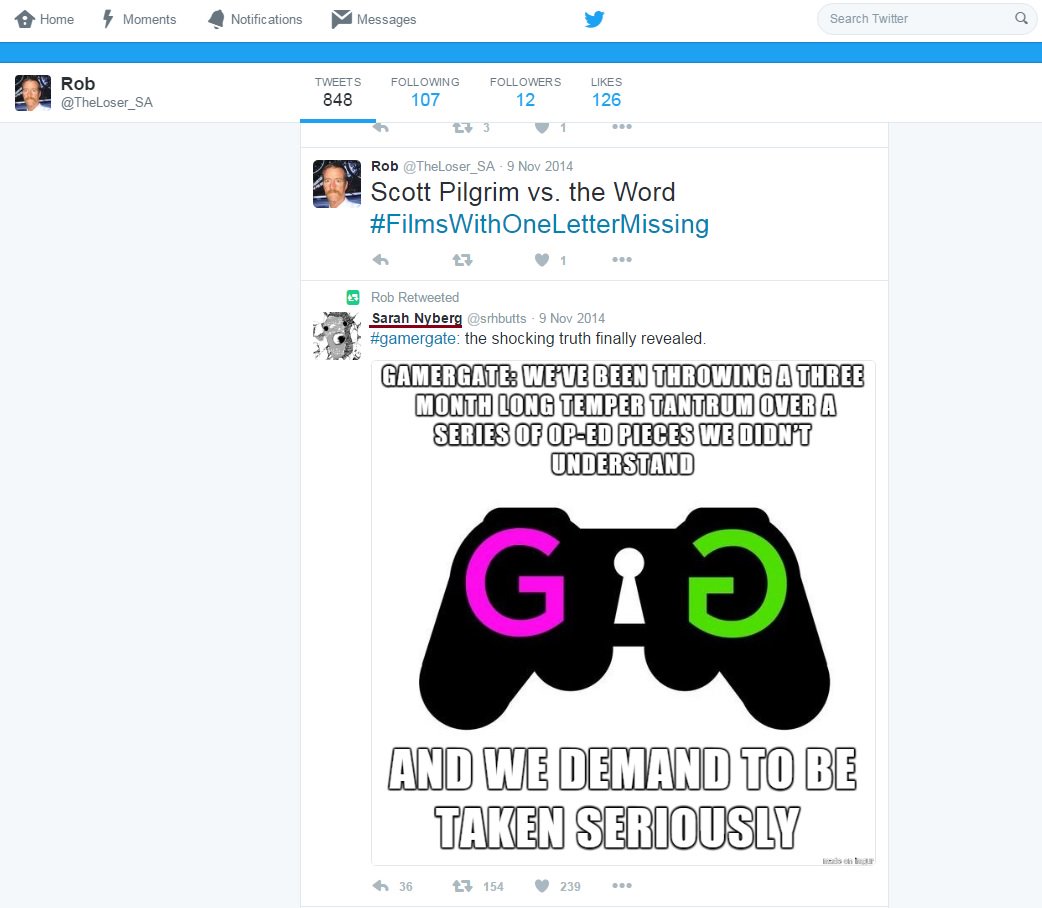Screen dimensions: 1042x908
Task: Focus the Search Twitter field
Action: tap(926, 19)
